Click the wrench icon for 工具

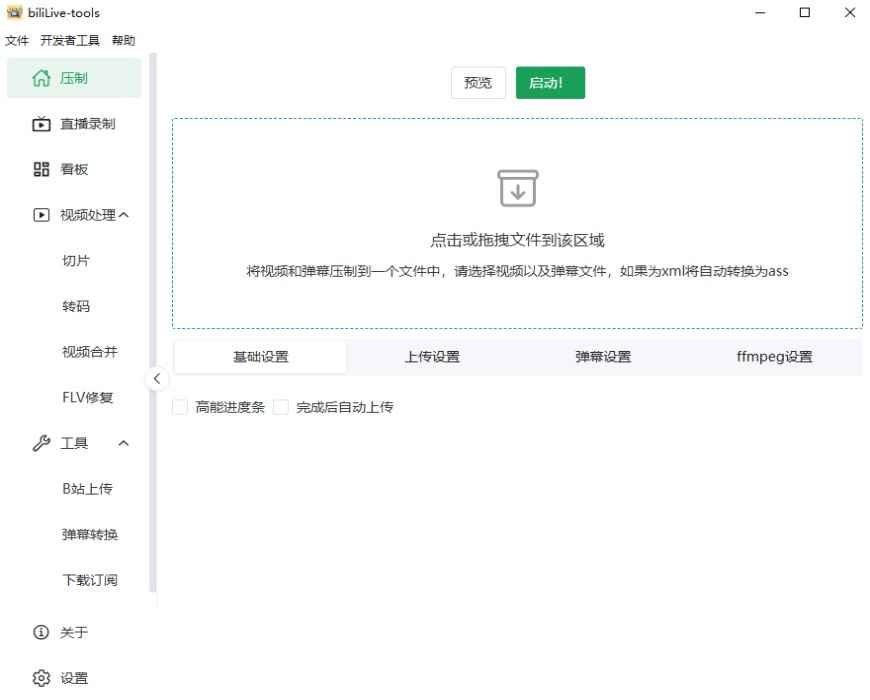pyautogui.click(x=41, y=443)
